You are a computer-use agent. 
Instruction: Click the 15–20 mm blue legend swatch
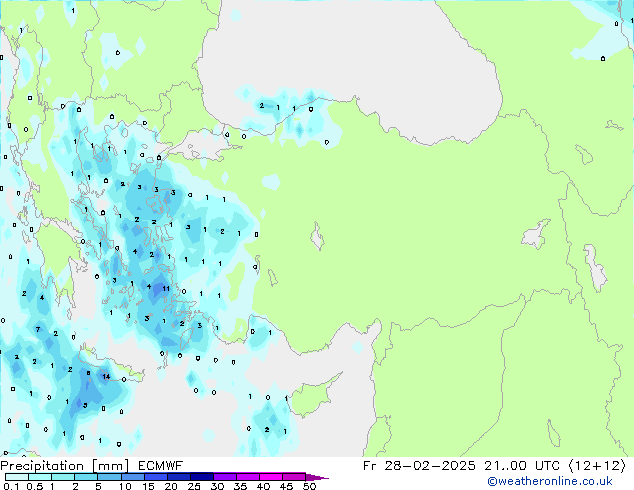(x=155, y=477)
